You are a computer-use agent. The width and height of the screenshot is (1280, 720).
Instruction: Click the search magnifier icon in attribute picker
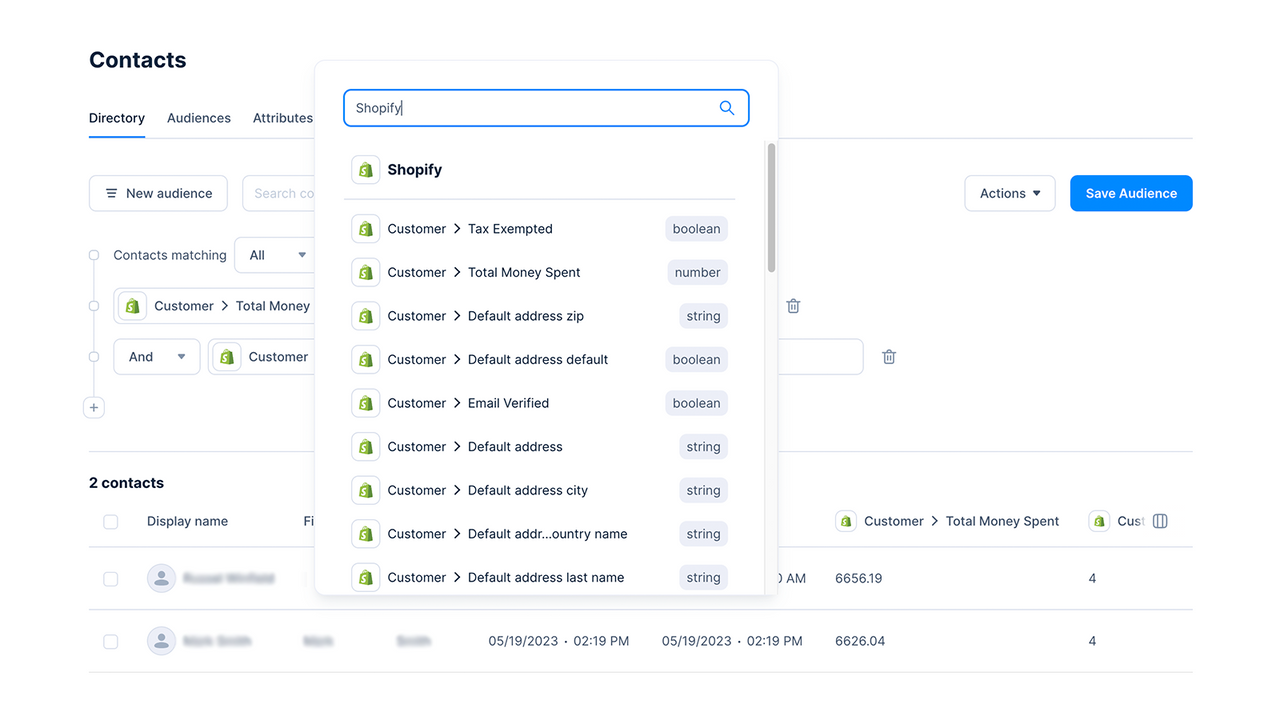coord(727,108)
